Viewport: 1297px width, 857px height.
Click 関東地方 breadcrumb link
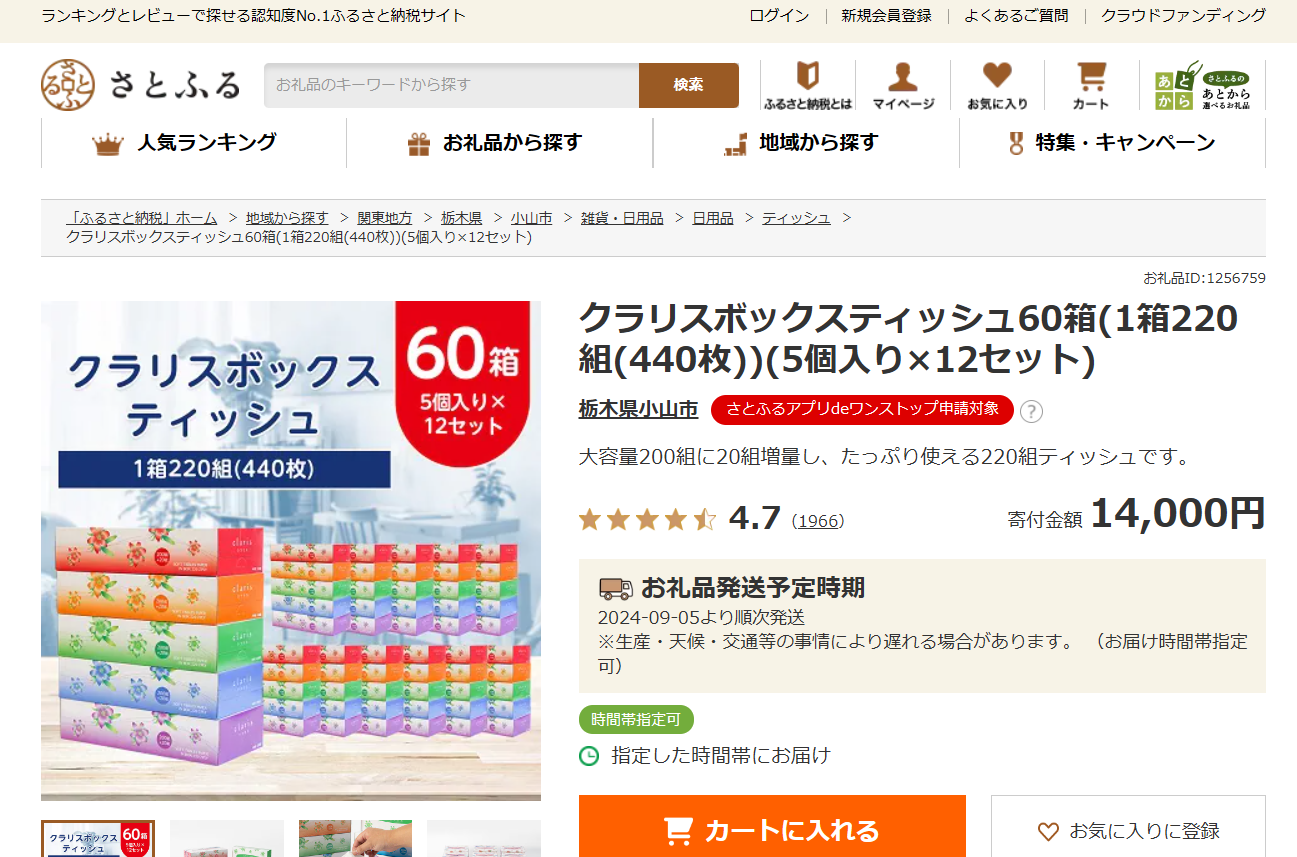click(385, 218)
